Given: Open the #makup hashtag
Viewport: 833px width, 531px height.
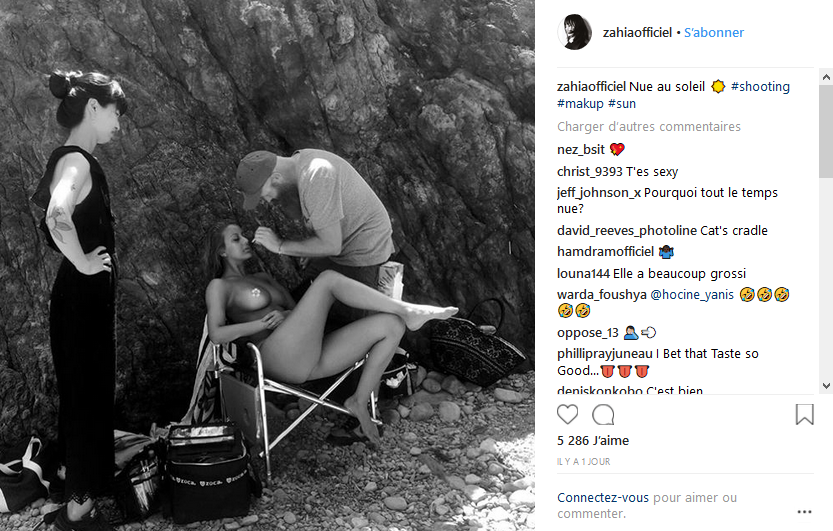Looking at the screenshot, I should pos(580,104).
